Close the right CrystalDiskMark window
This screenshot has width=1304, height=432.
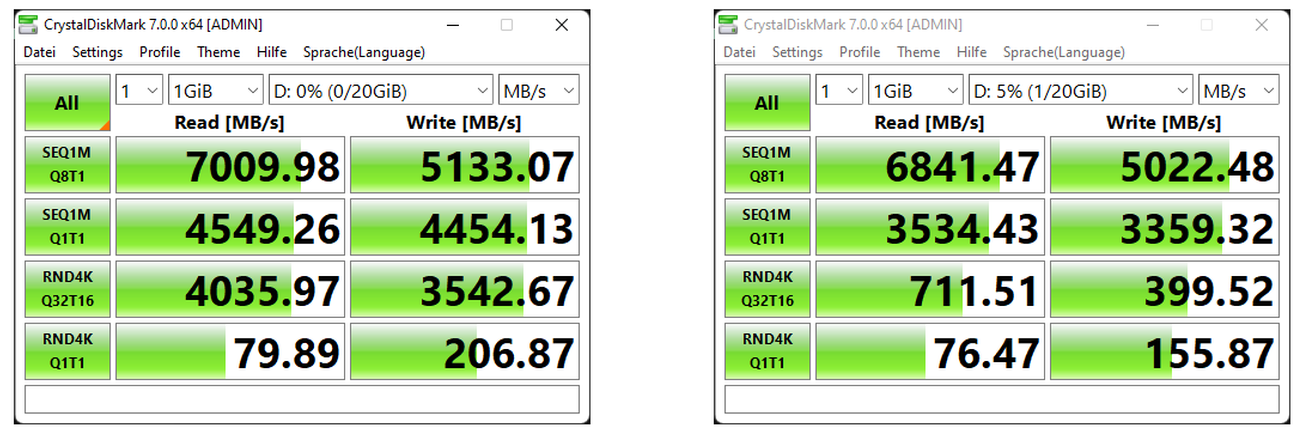coord(1262,24)
